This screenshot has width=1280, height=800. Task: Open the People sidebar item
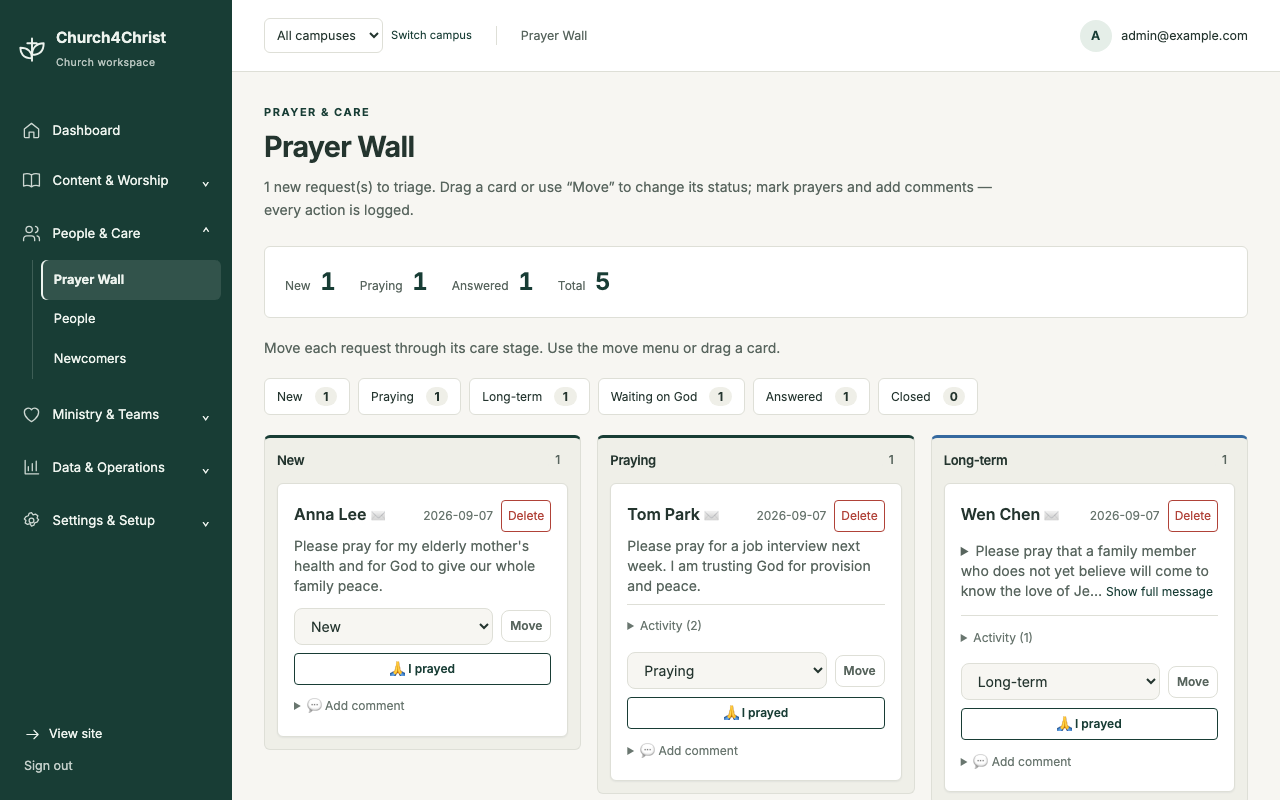(131, 319)
